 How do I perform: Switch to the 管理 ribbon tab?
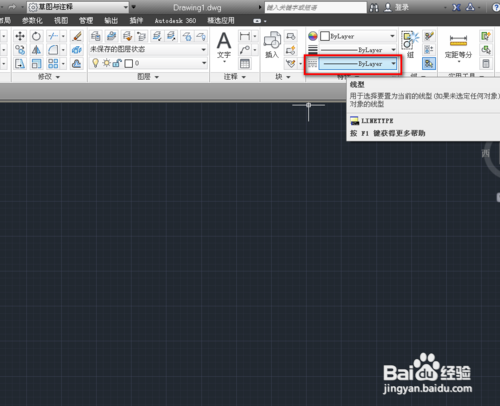click(86, 21)
